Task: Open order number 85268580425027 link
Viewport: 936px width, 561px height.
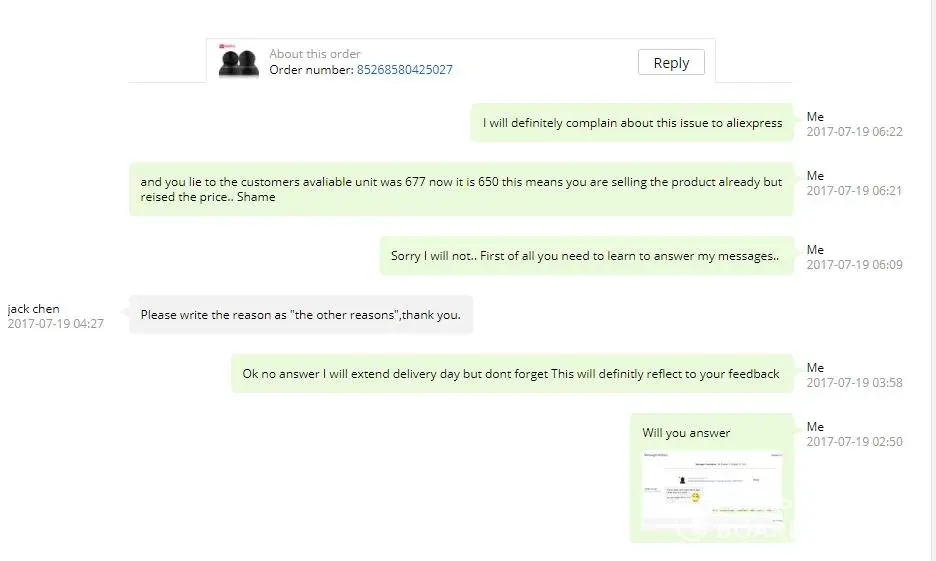Action: coord(404,70)
